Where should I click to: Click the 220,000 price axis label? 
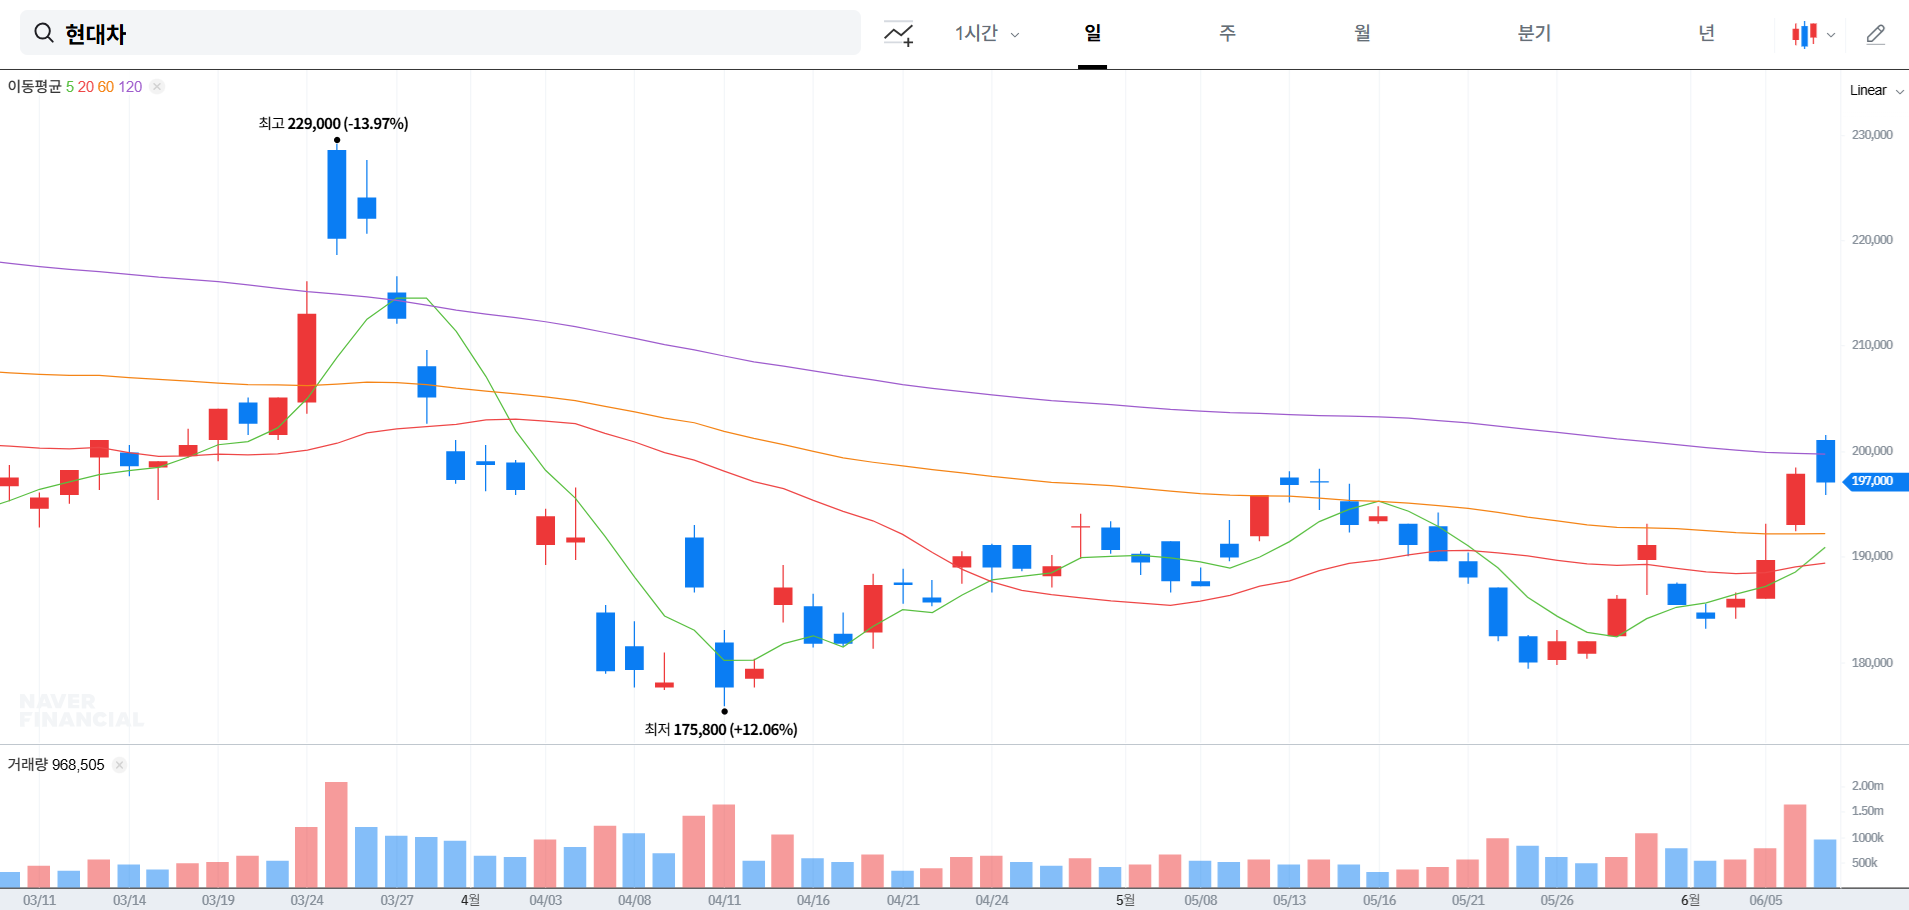pyautogui.click(x=1872, y=240)
